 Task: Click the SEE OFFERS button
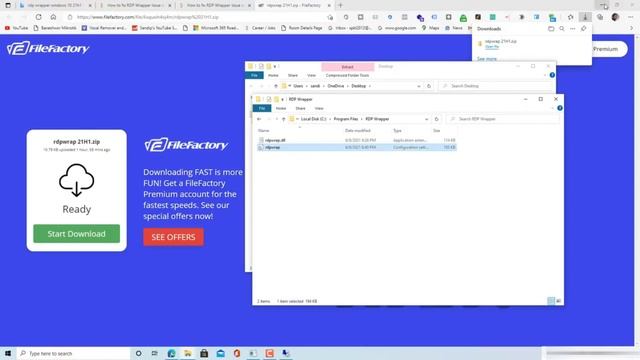pos(173,237)
